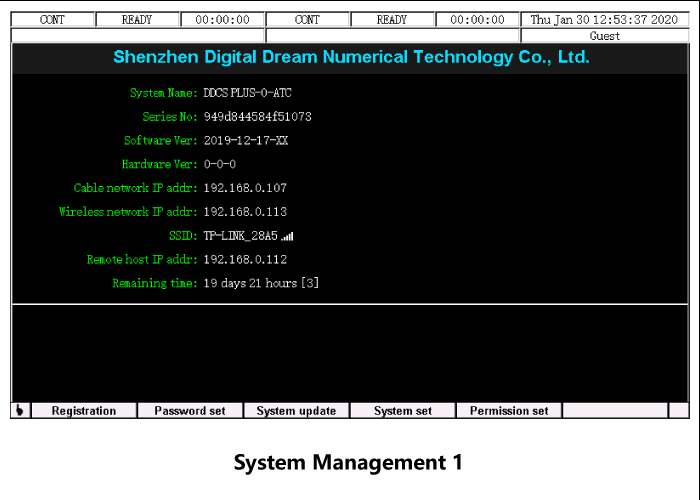Click the Series No label
The width and height of the screenshot is (700, 500).
tap(170, 117)
